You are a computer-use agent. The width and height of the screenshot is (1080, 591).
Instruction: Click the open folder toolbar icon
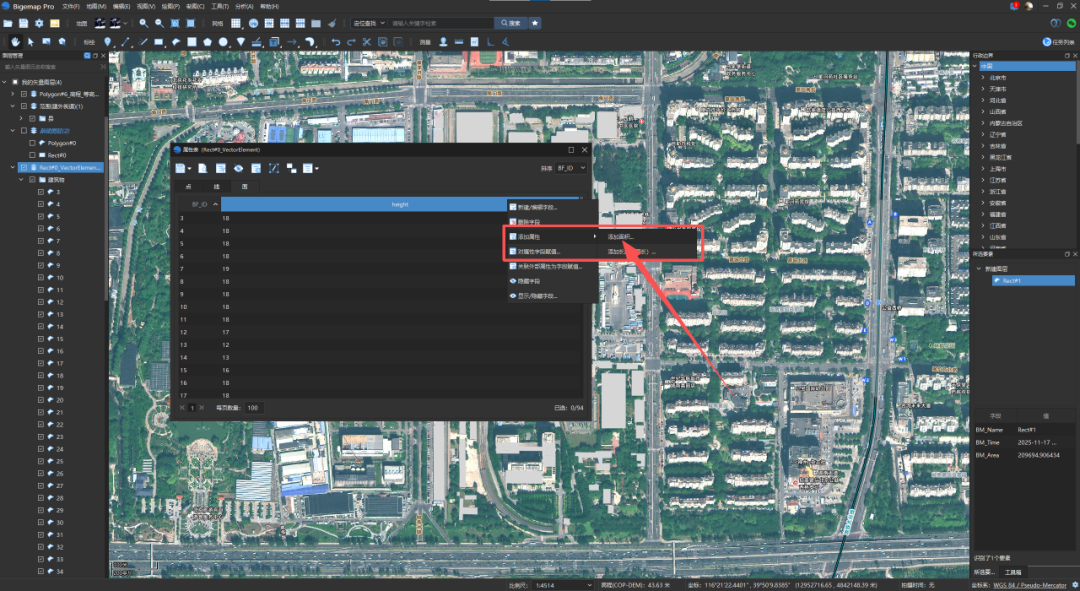(x=8, y=23)
